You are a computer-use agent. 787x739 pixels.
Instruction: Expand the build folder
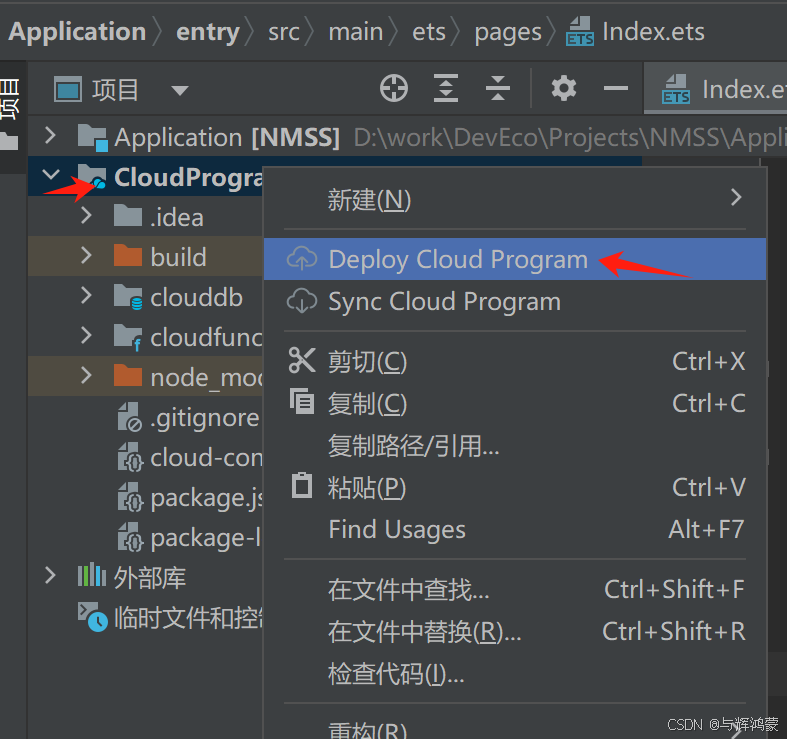click(x=86, y=255)
